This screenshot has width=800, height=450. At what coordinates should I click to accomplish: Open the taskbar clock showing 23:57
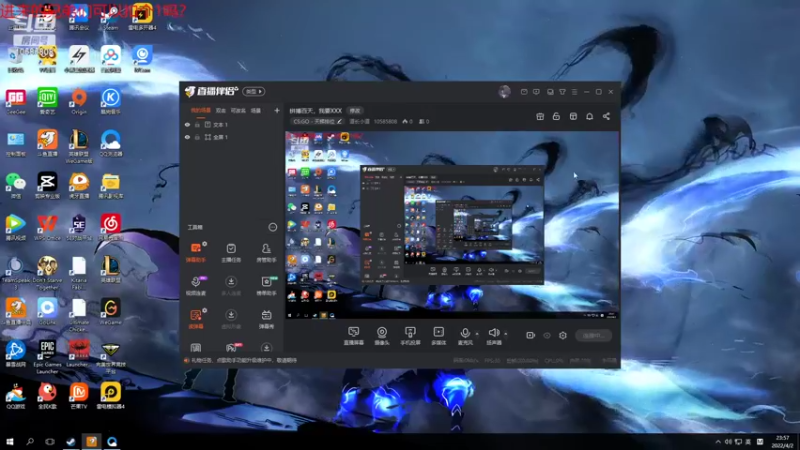782,441
